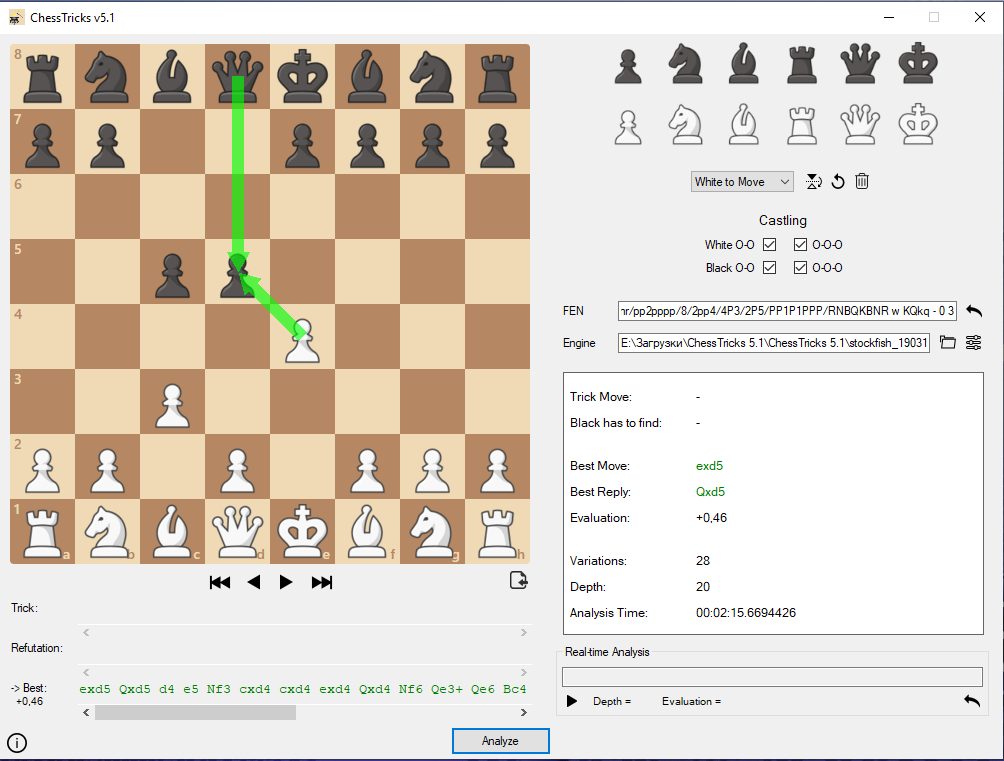Uncheck White O-O castling checkbox
Image resolution: width=1004 pixels, height=761 pixels.
coord(769,245)
